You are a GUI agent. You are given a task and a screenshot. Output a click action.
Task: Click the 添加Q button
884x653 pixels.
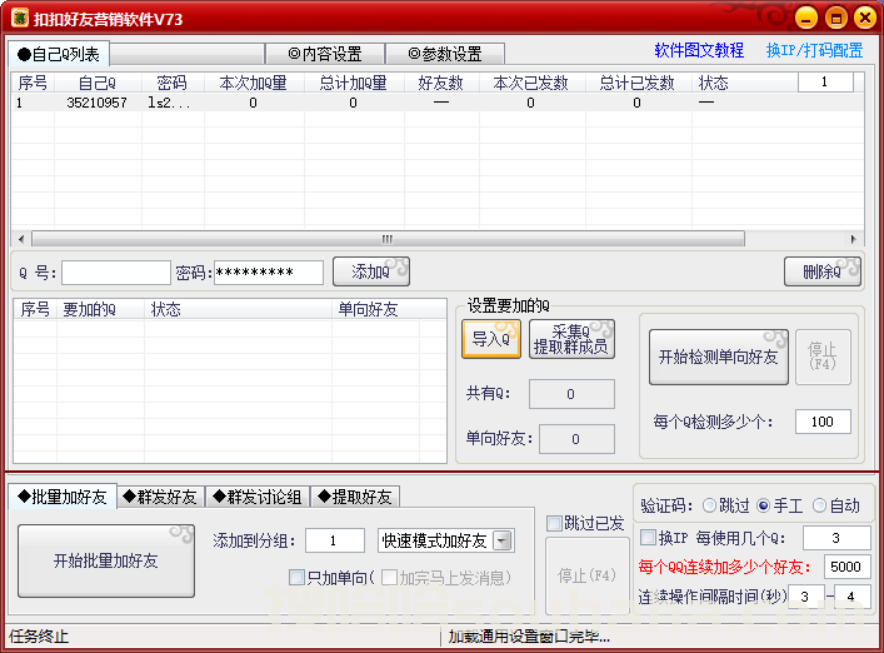point(370,271)
